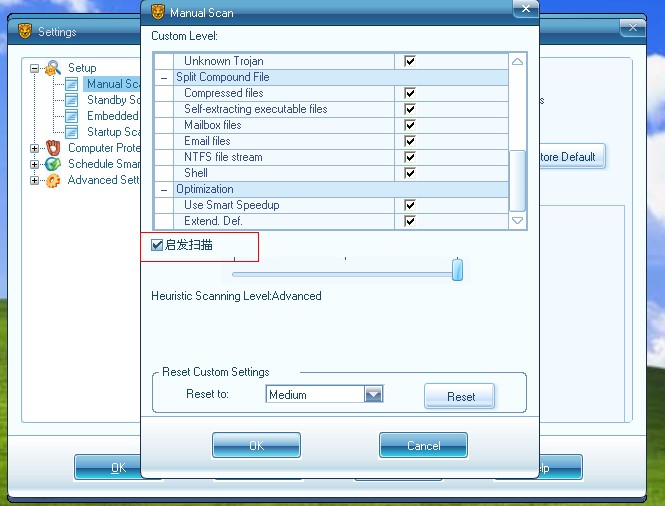Click the heuristic slider track middle
Viewport: 665px width, 506px height.
pyautogui.click(x=345, y=274)
